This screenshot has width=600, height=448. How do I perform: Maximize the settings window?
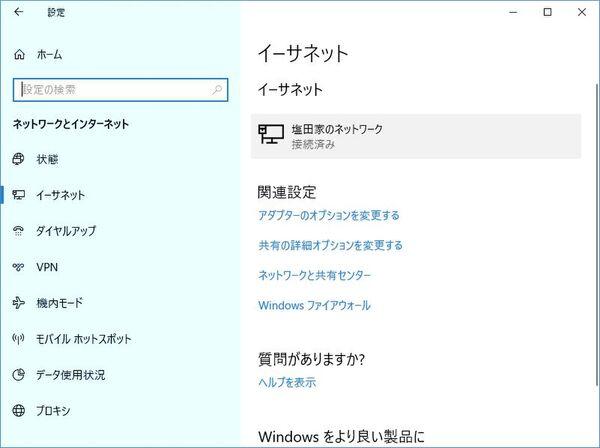pos(548,12)
